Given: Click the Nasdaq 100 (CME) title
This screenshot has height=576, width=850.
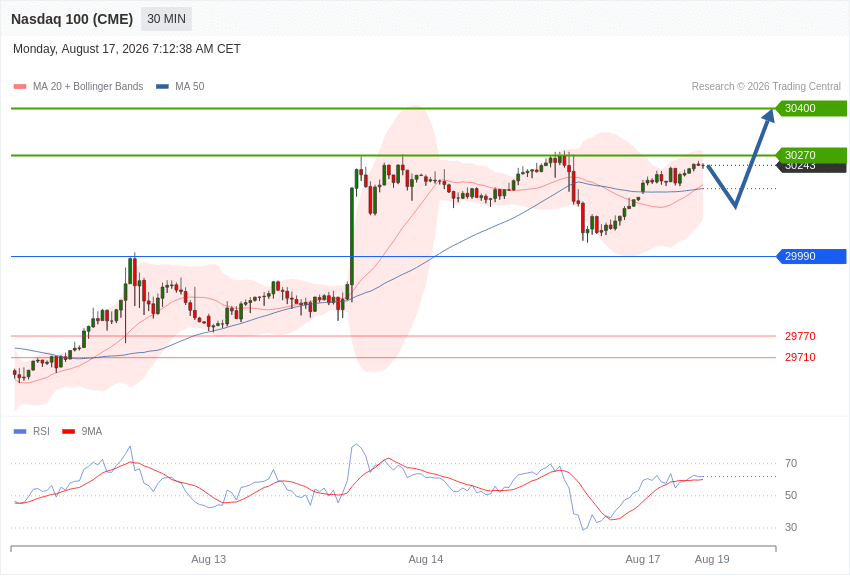Looking at the screenshot, I should tap(72, 19).
